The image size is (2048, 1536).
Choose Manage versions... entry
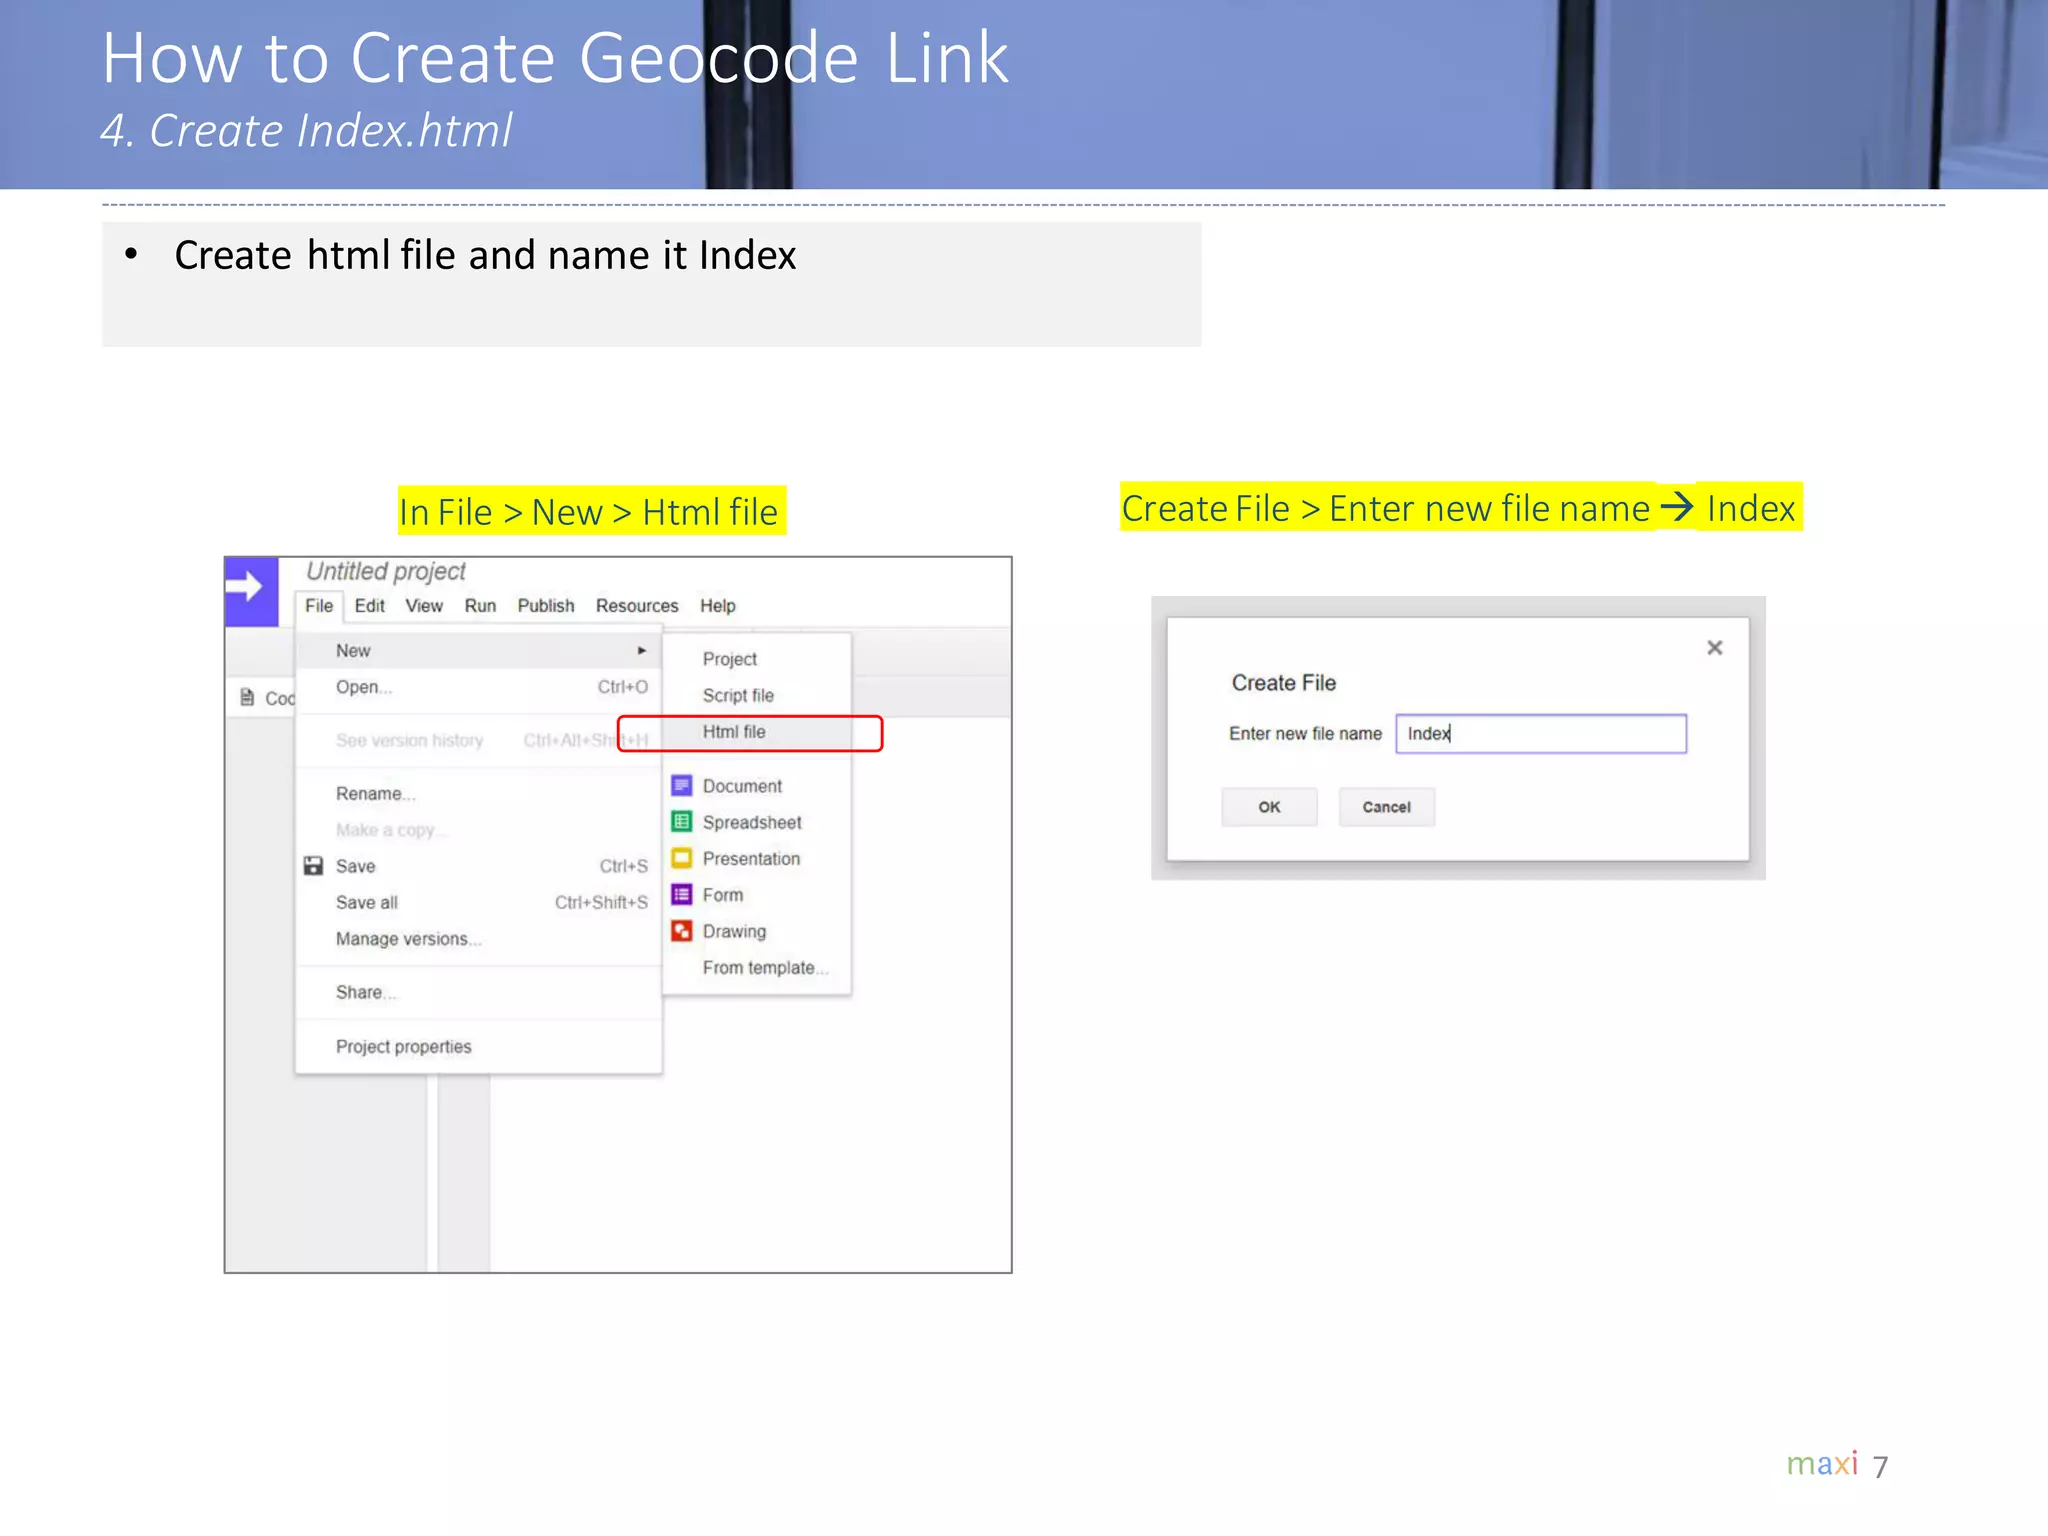[x=479, y=939]
